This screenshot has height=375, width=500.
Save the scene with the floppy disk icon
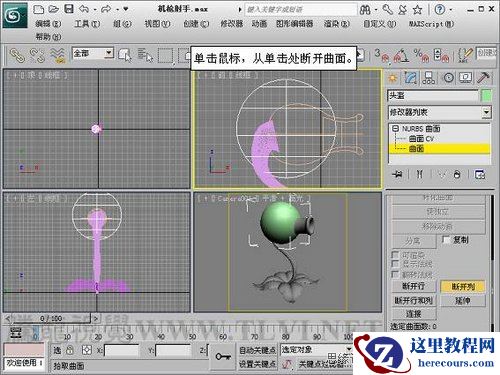click(x=69, y=9)
